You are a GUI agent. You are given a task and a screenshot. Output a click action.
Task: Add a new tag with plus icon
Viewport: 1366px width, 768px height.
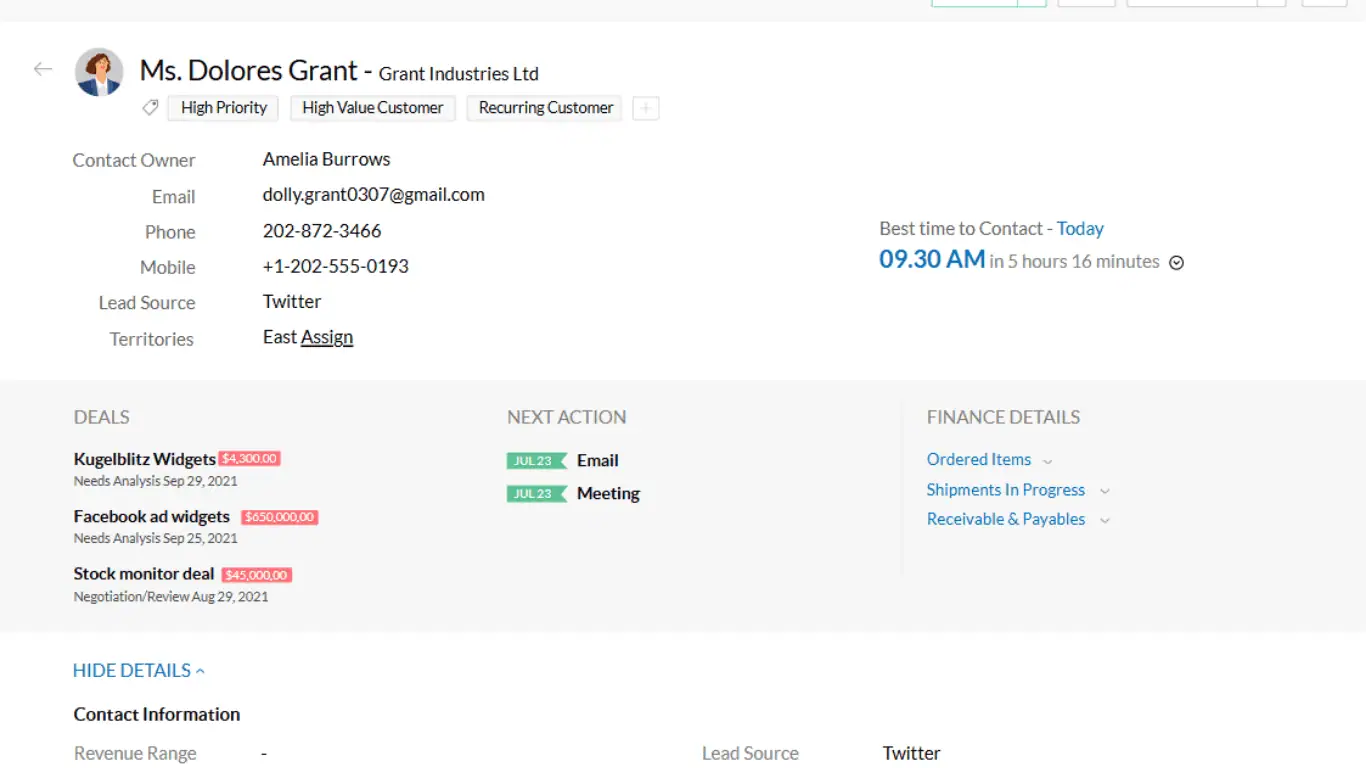646,108
